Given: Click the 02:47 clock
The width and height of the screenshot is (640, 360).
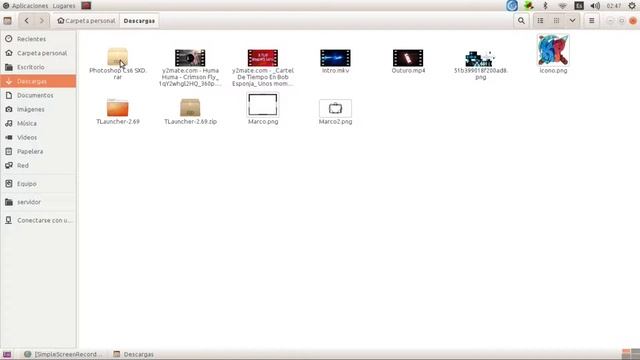Looking at the screenshot, I should tap(613, 6).
